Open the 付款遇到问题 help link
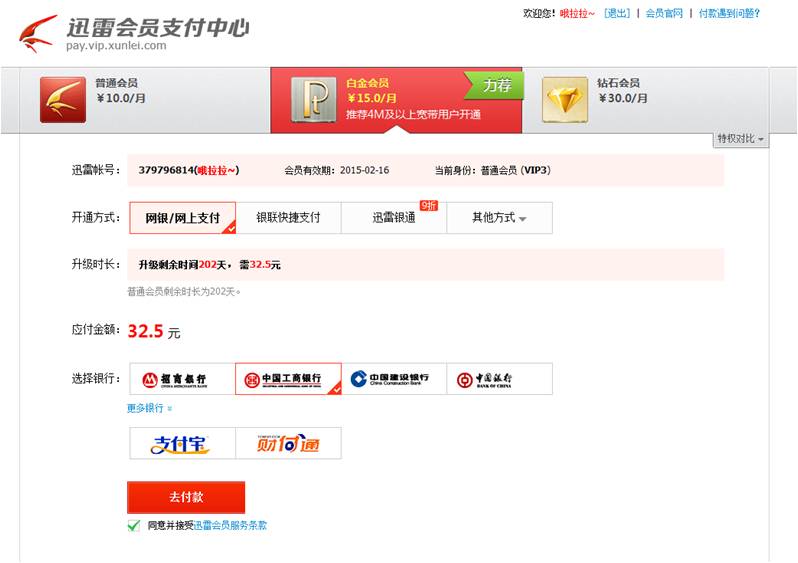The width and height of the screenshot is (798, 563). (729, 13)
